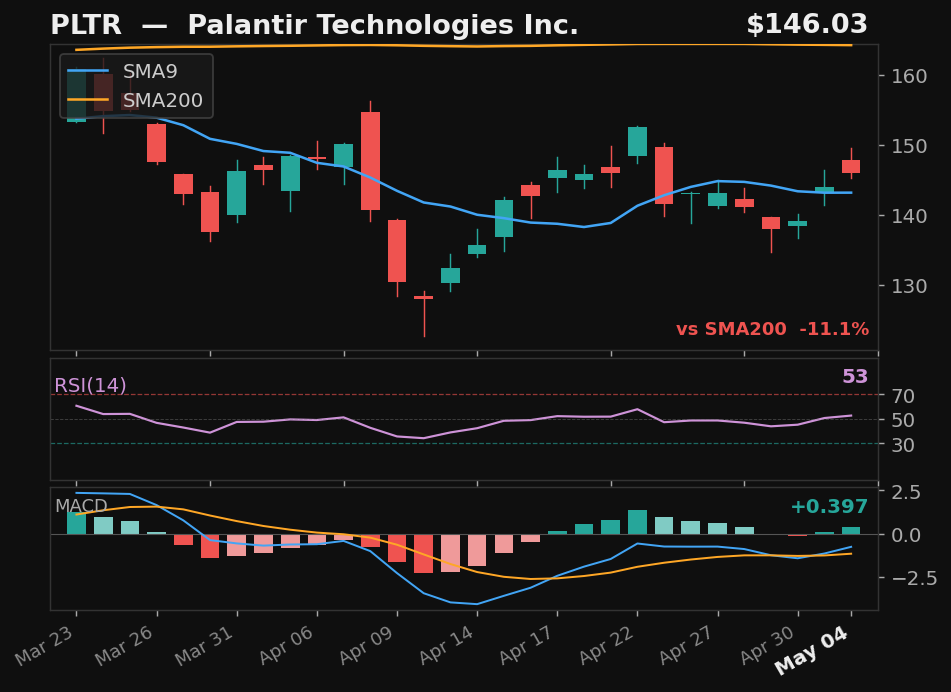Screen dimensions: 951x692
Task: Click the Apr 22 date label
Action: 606,645
